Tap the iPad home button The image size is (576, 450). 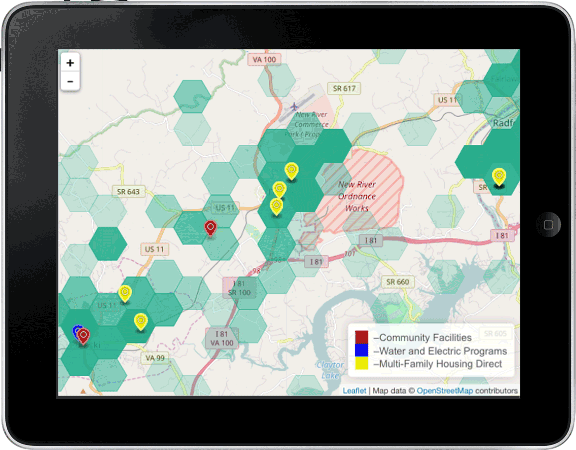(548, 224)
